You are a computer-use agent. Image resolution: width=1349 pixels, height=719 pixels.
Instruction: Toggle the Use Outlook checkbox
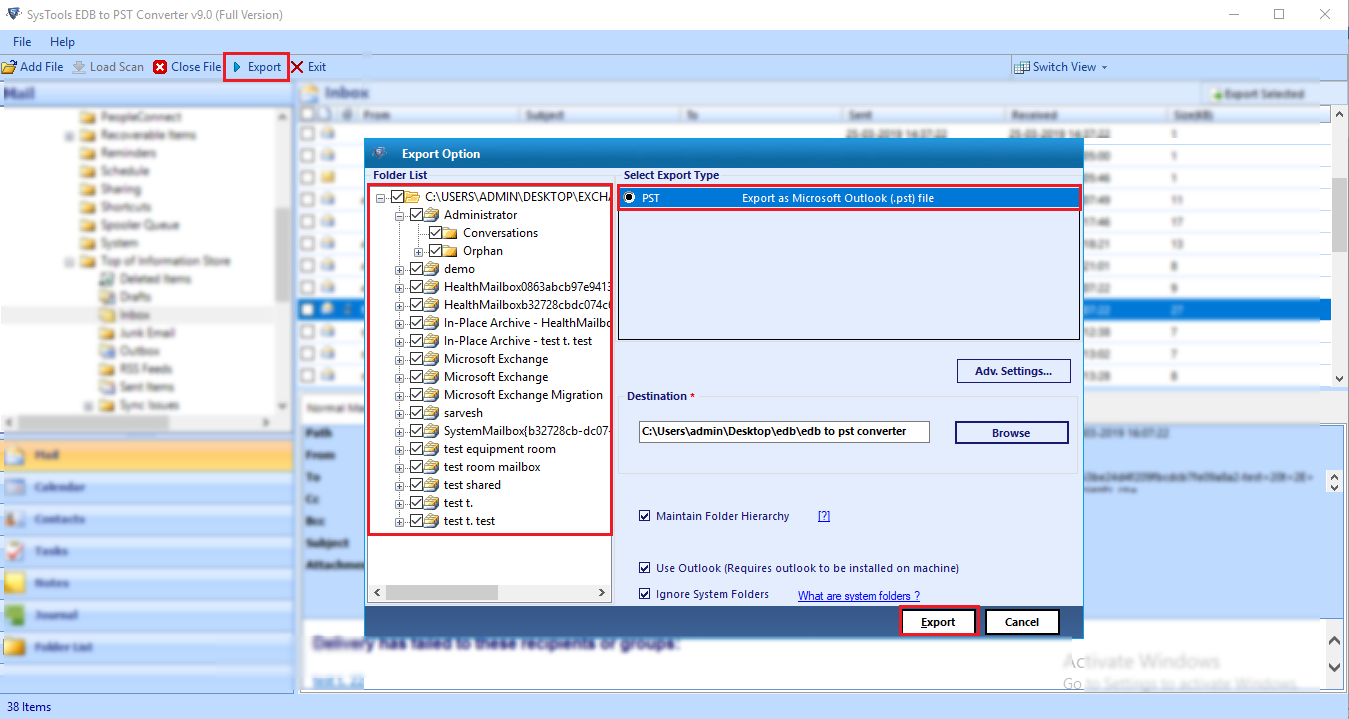coord(645,568)
